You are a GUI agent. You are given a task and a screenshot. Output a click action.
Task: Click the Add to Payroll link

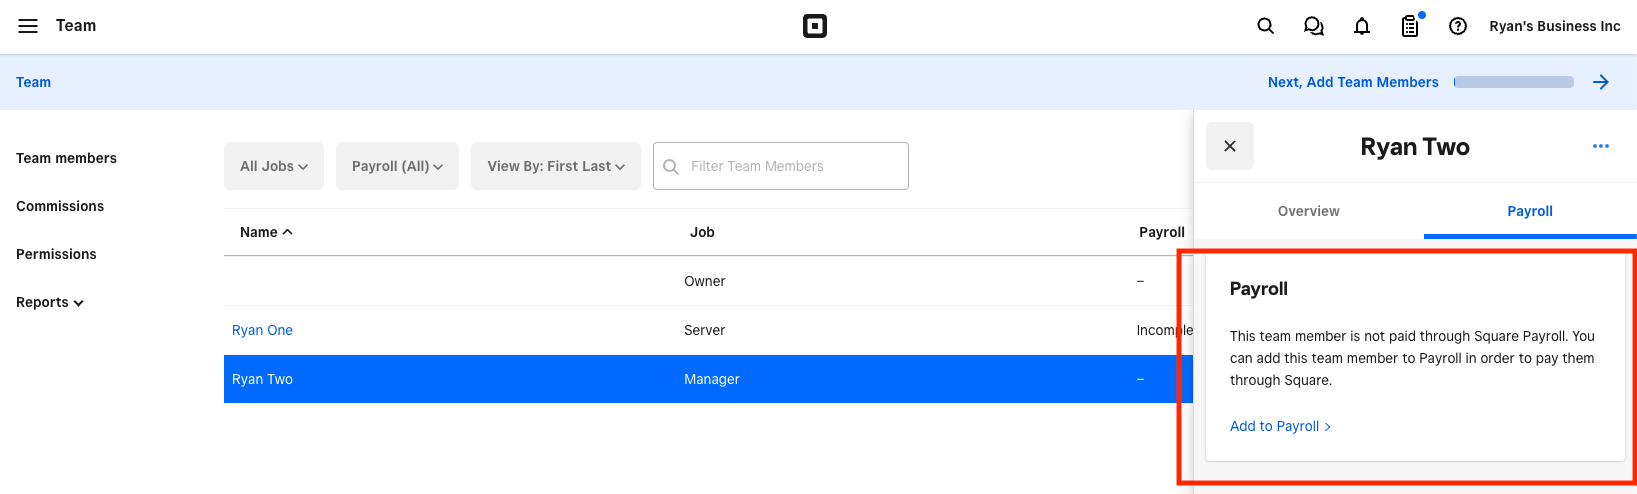(x=1280, y=426)
